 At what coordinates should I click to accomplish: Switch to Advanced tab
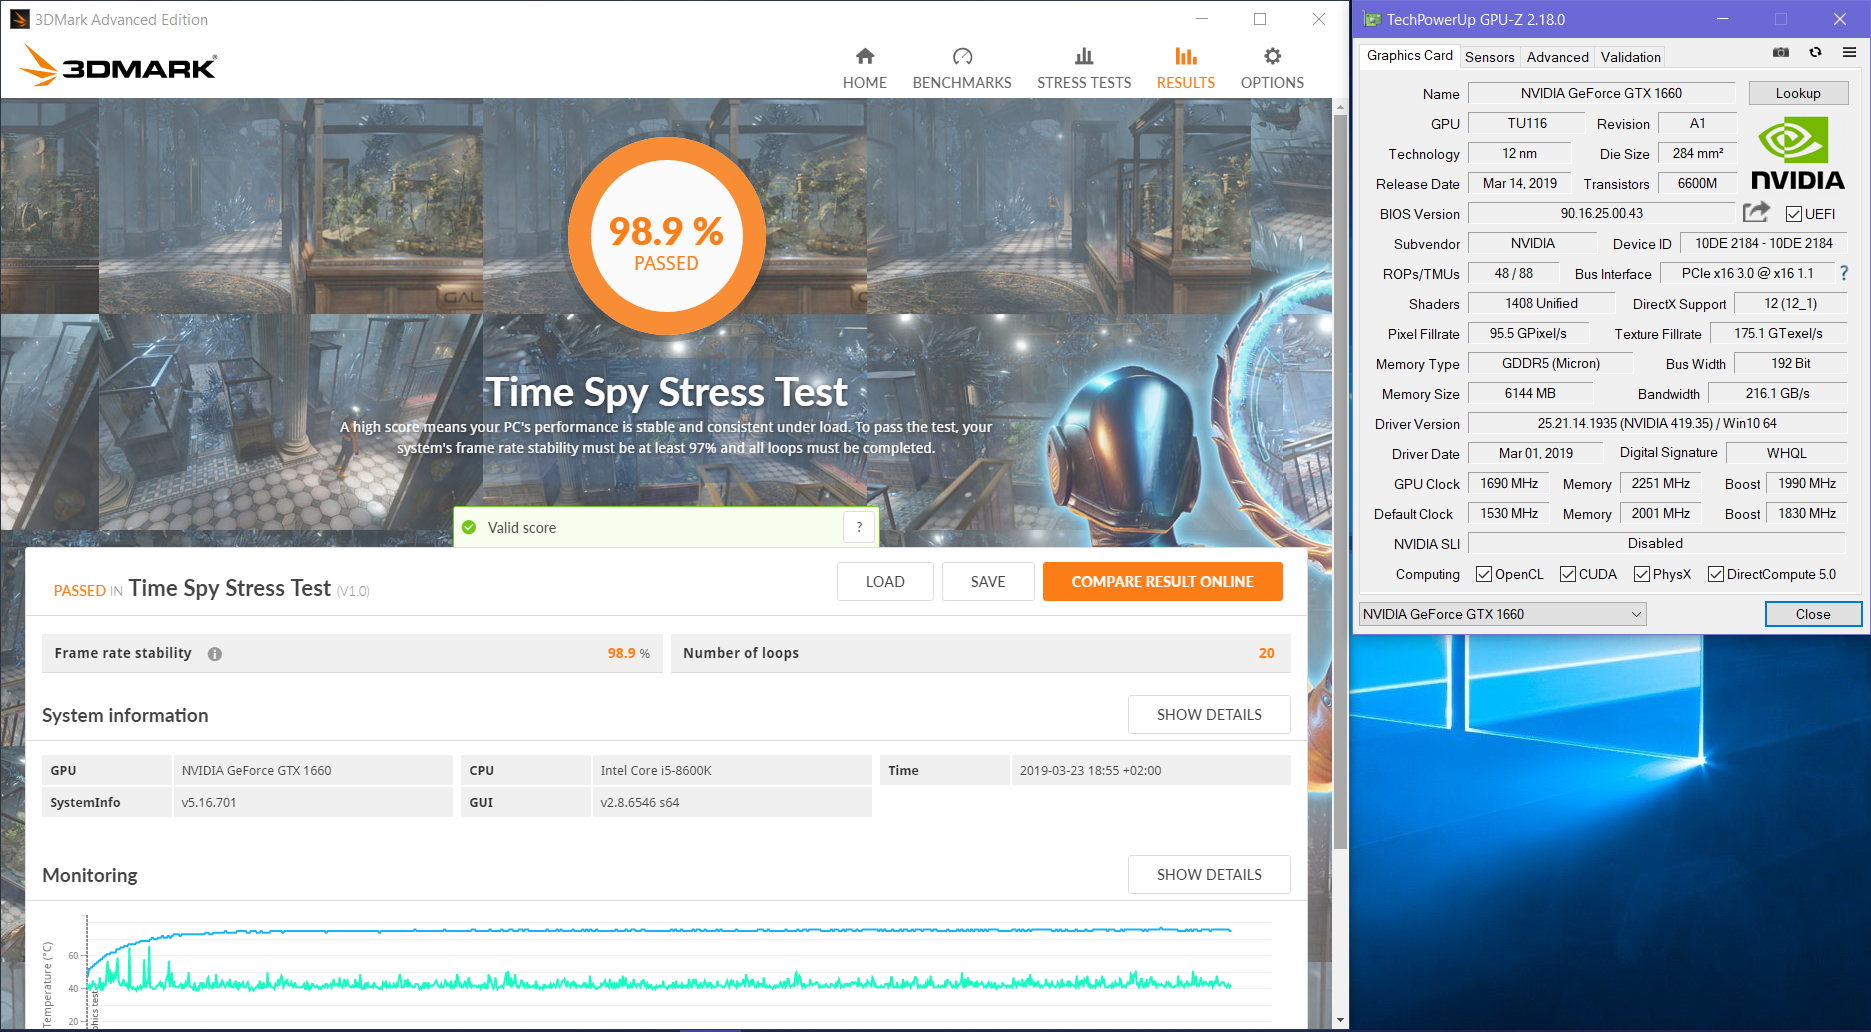(1557, 57)
